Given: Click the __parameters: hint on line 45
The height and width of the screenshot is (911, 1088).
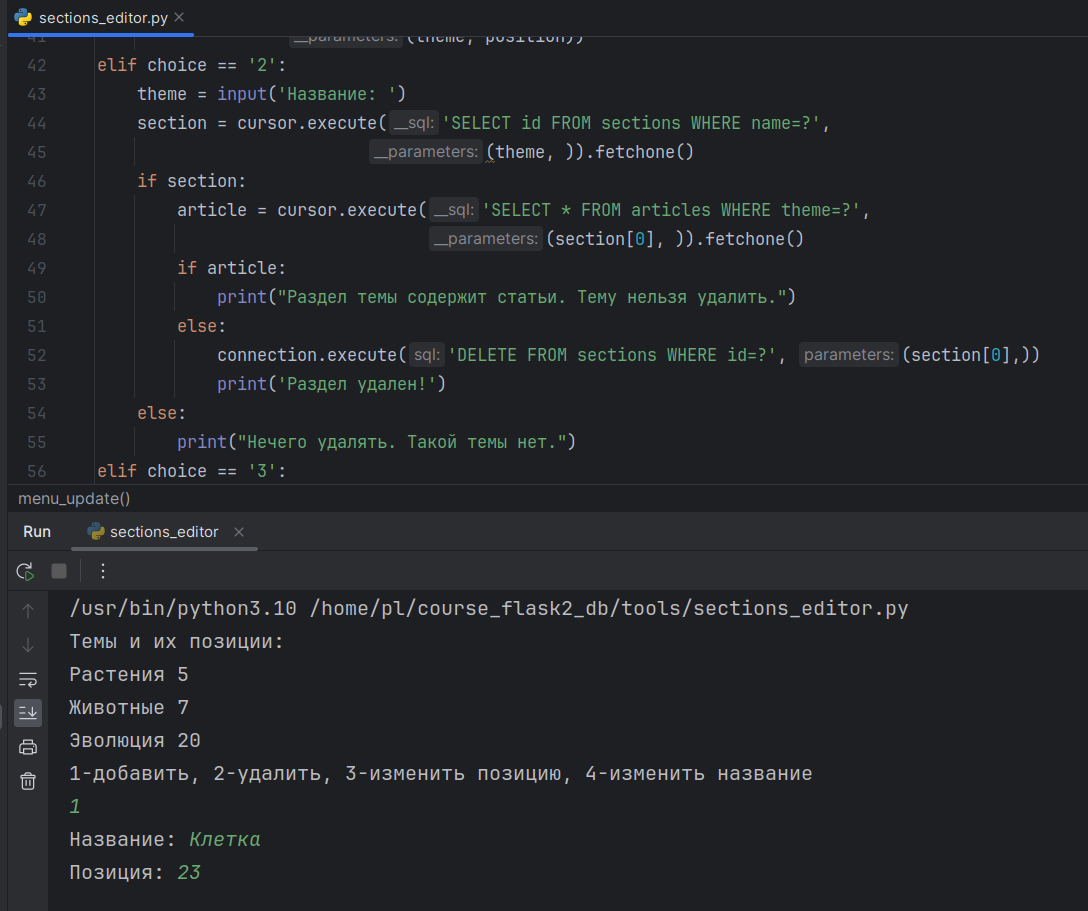Looking at the screenshot, I should pos(426,153).
